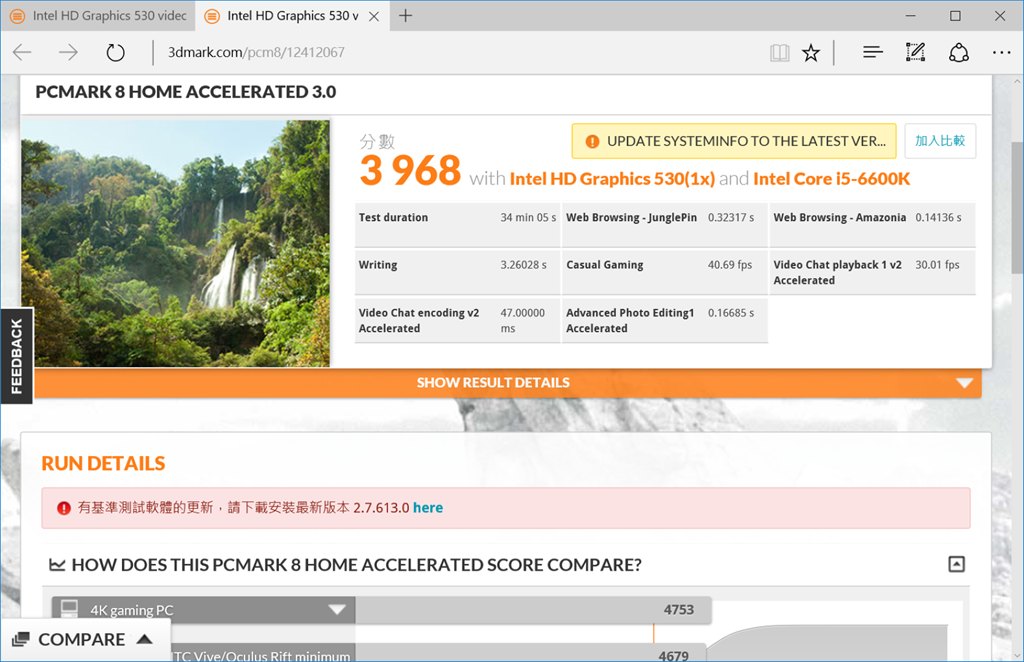1024x662 pixels.
Task: Click the 4753 score bar value
Action: (679, 610)
